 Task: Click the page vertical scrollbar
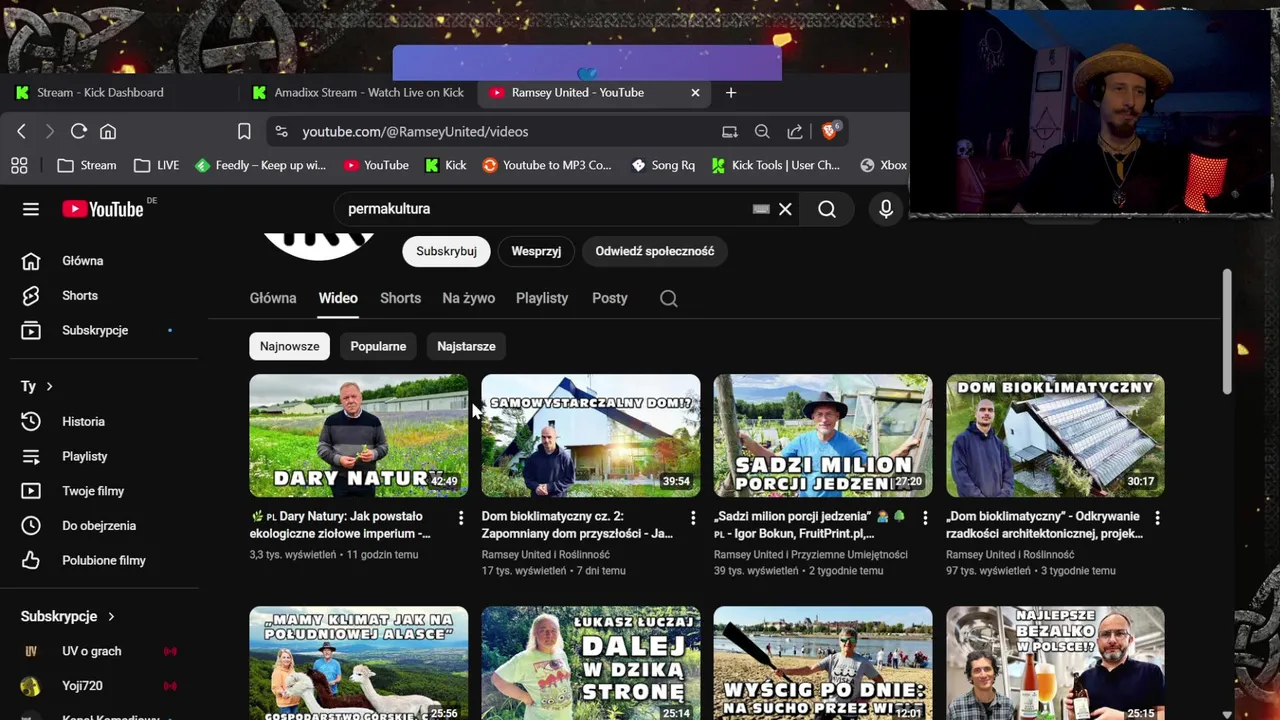(x=1227, y=332)
